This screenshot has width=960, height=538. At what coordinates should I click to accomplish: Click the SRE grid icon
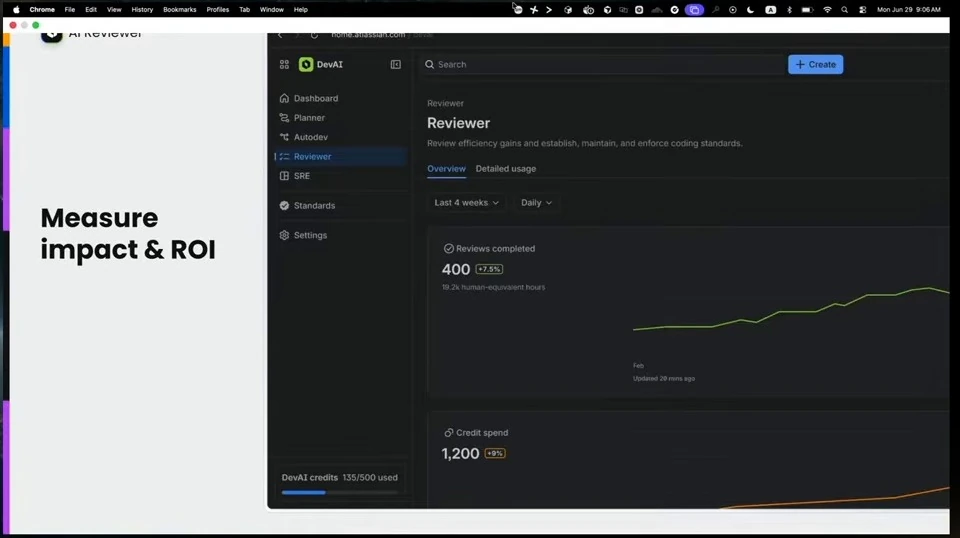284,176
